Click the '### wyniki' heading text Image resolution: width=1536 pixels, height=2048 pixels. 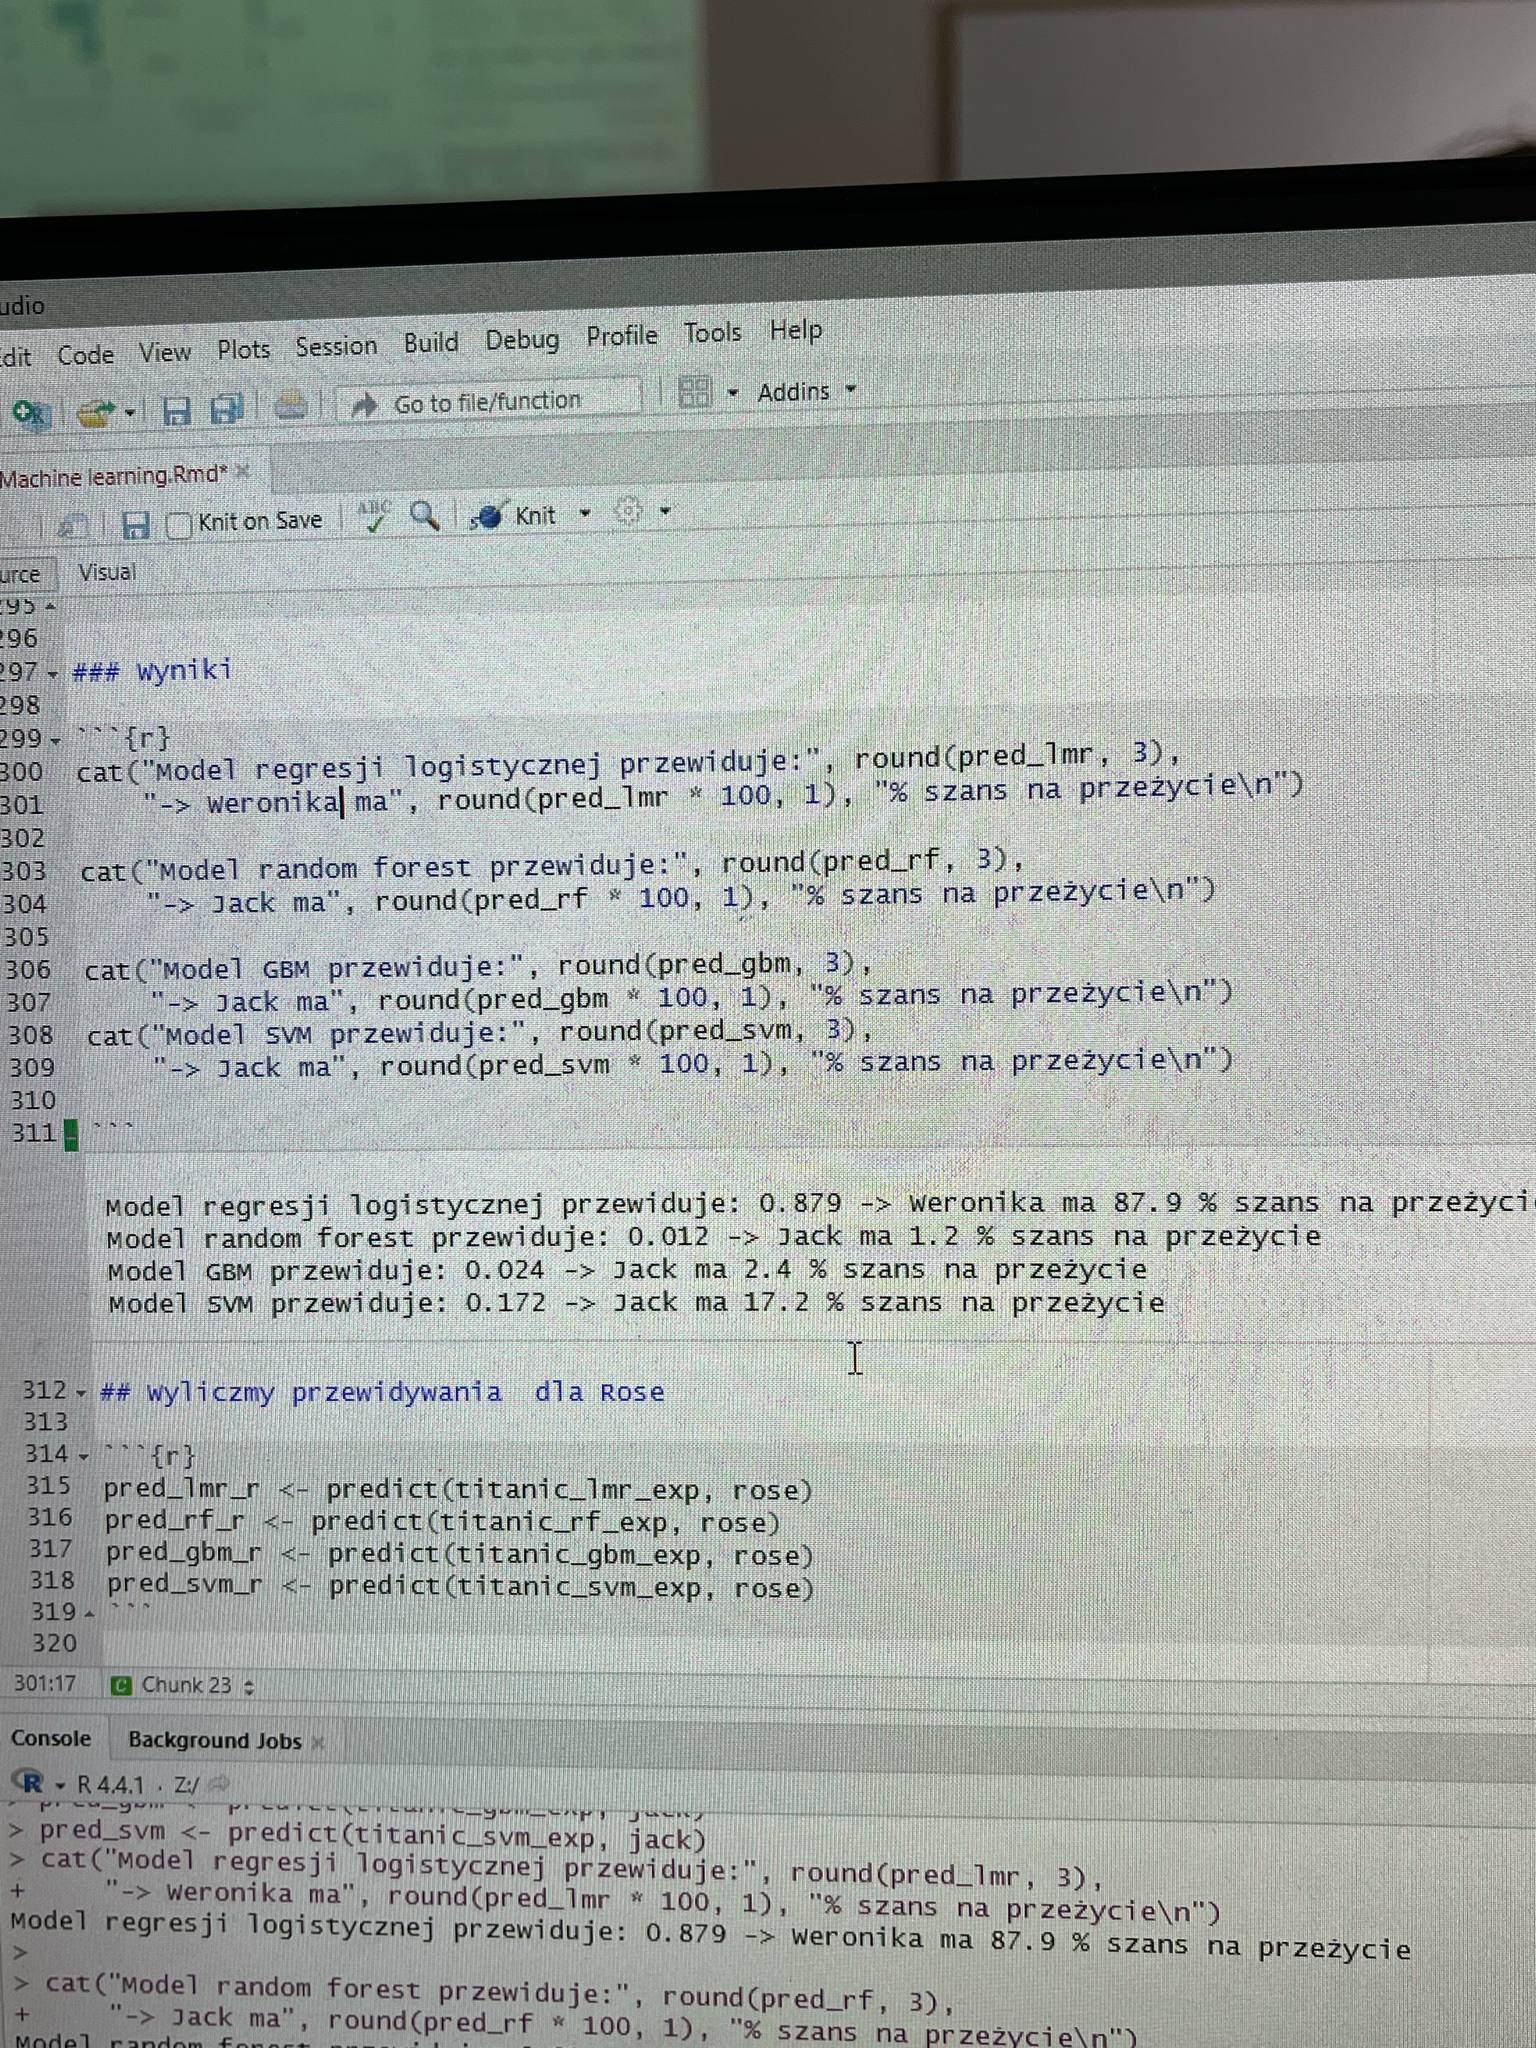[152, 670]
